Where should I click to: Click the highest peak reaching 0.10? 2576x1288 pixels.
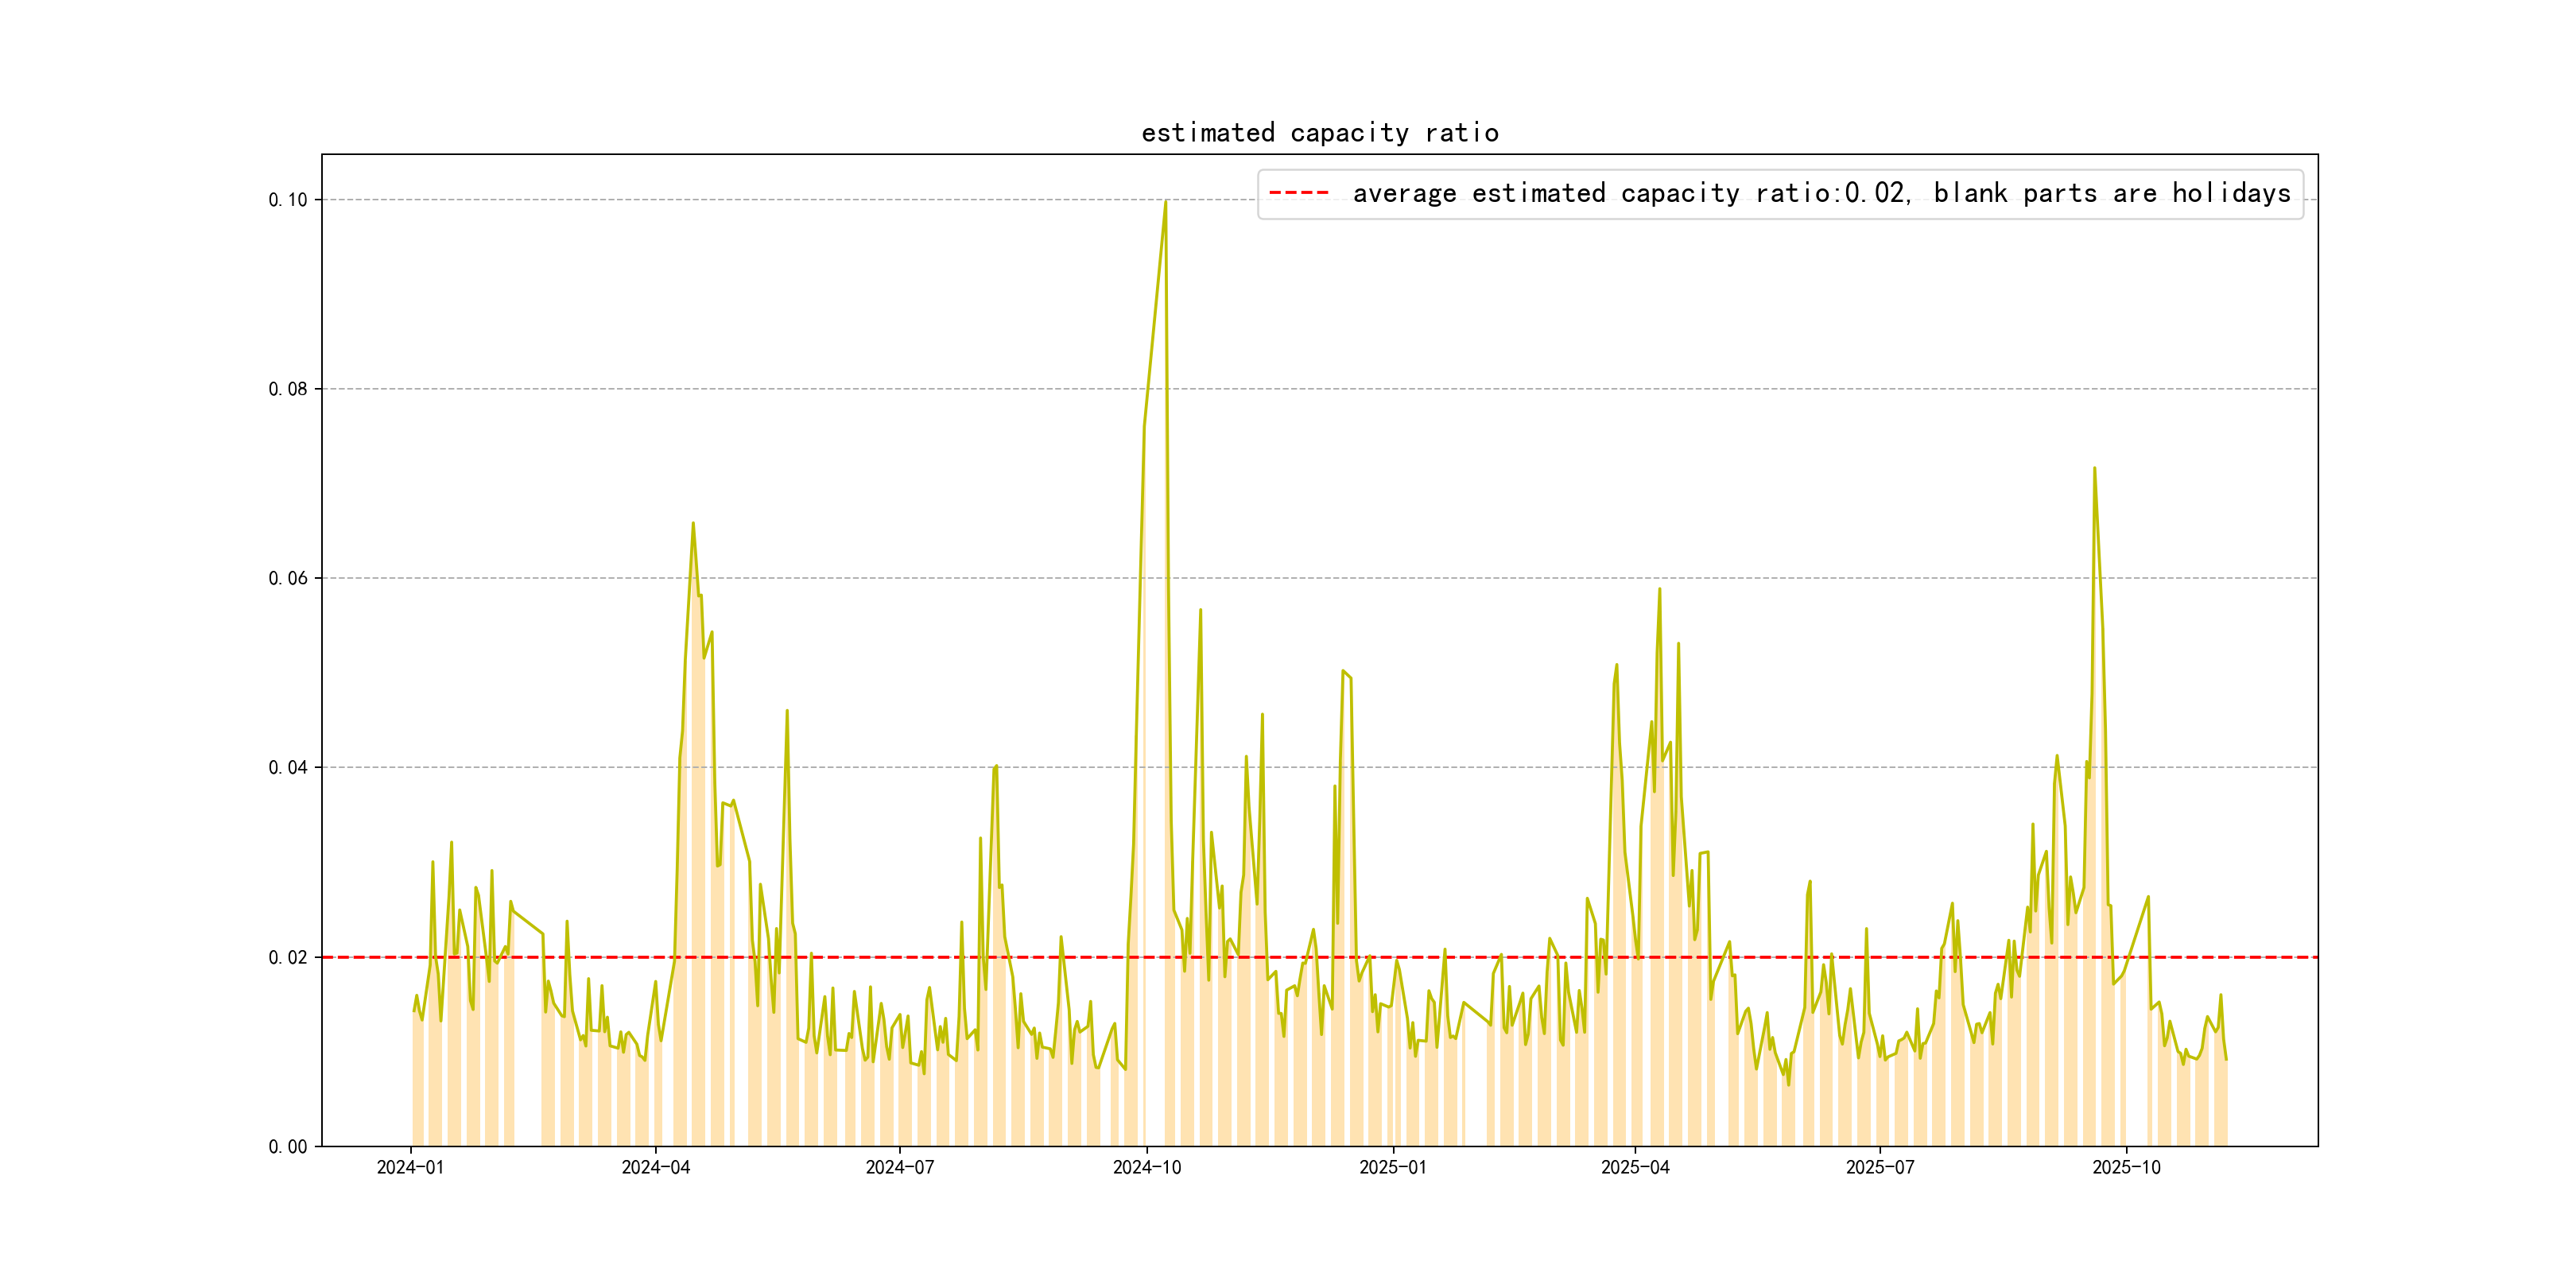click(1166, 203)
